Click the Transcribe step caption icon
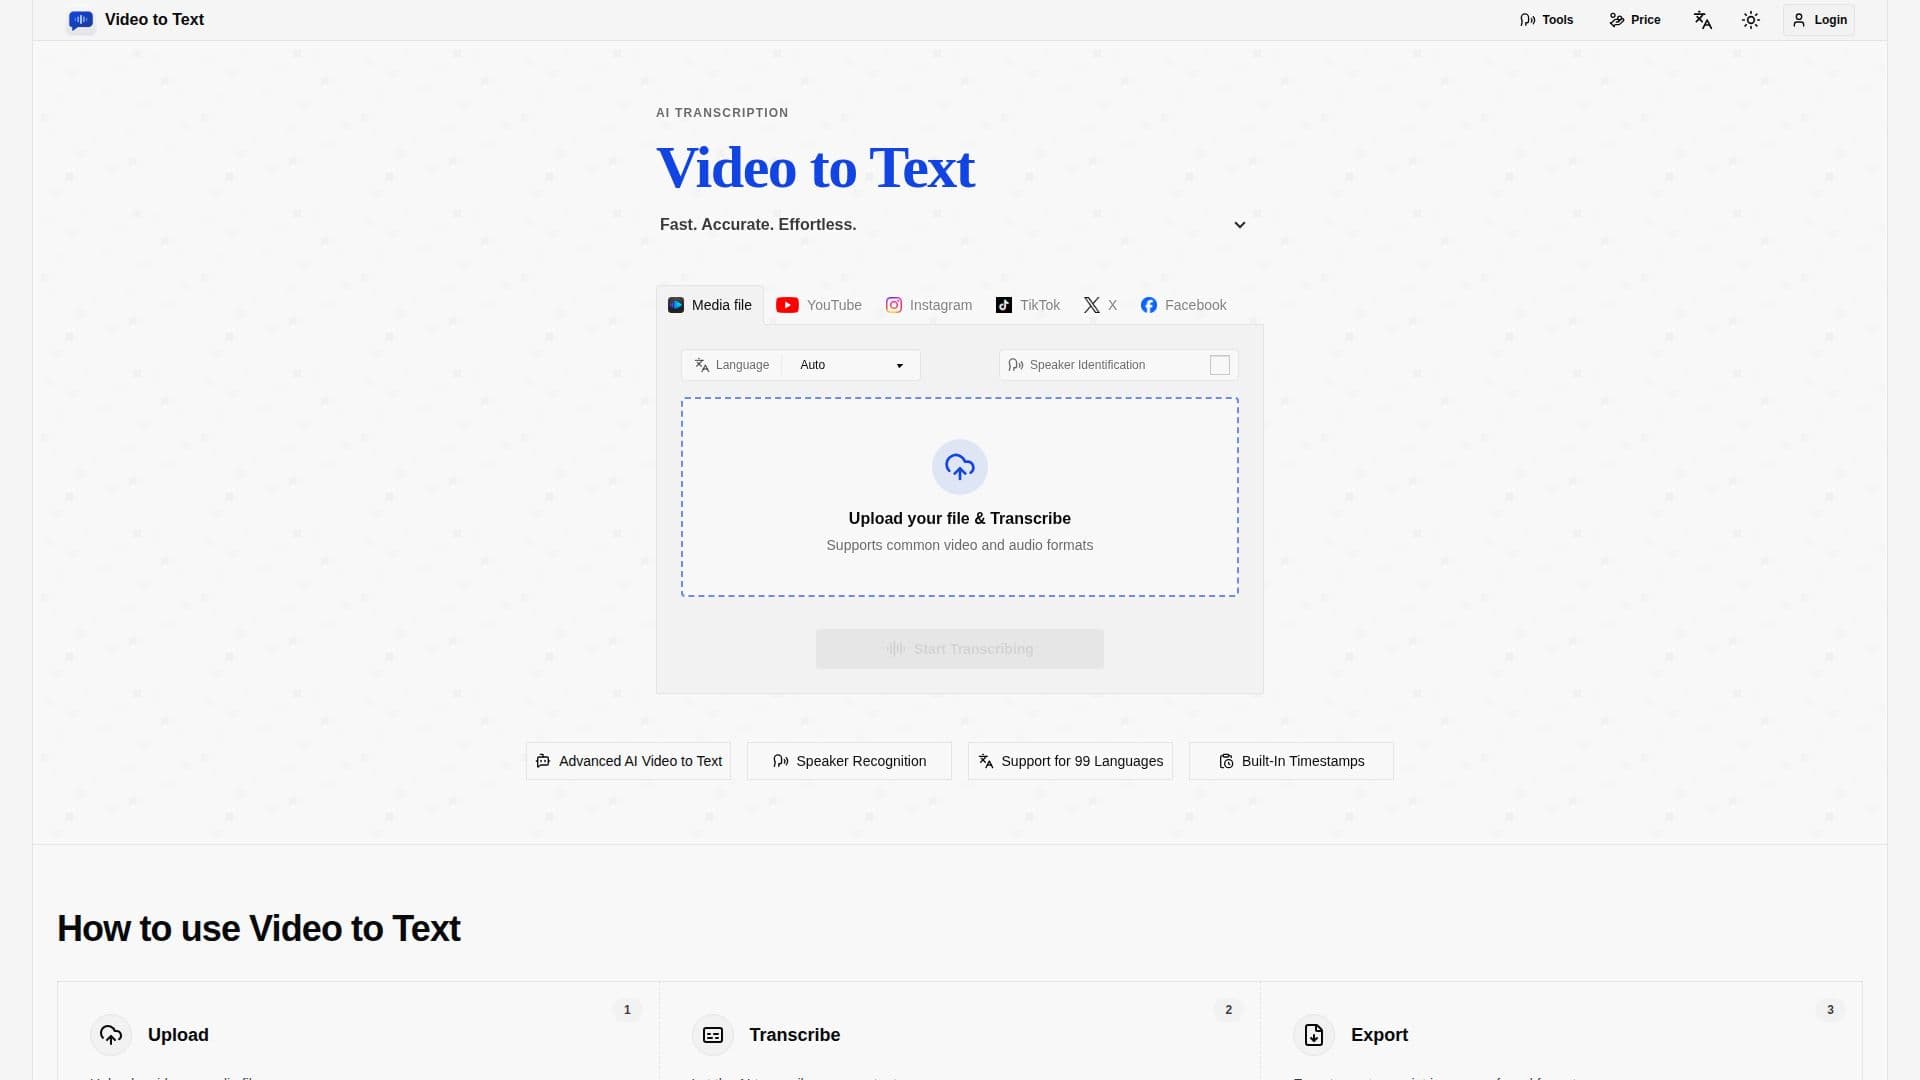1920x1080 pixels. [713, 1035]
